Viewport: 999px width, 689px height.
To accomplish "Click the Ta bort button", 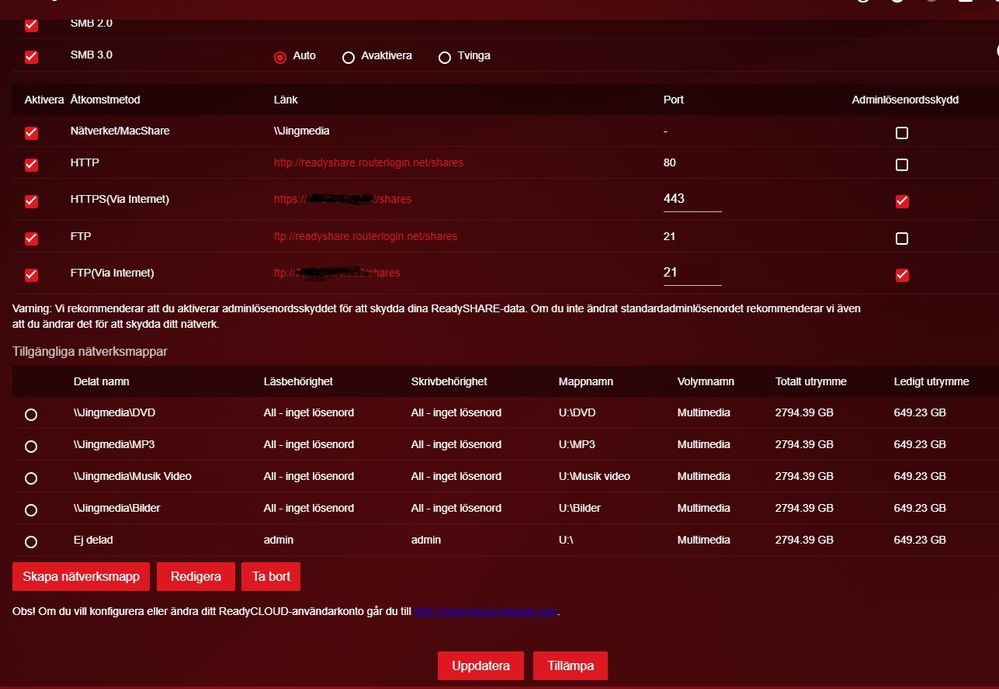I will point(270,577).
